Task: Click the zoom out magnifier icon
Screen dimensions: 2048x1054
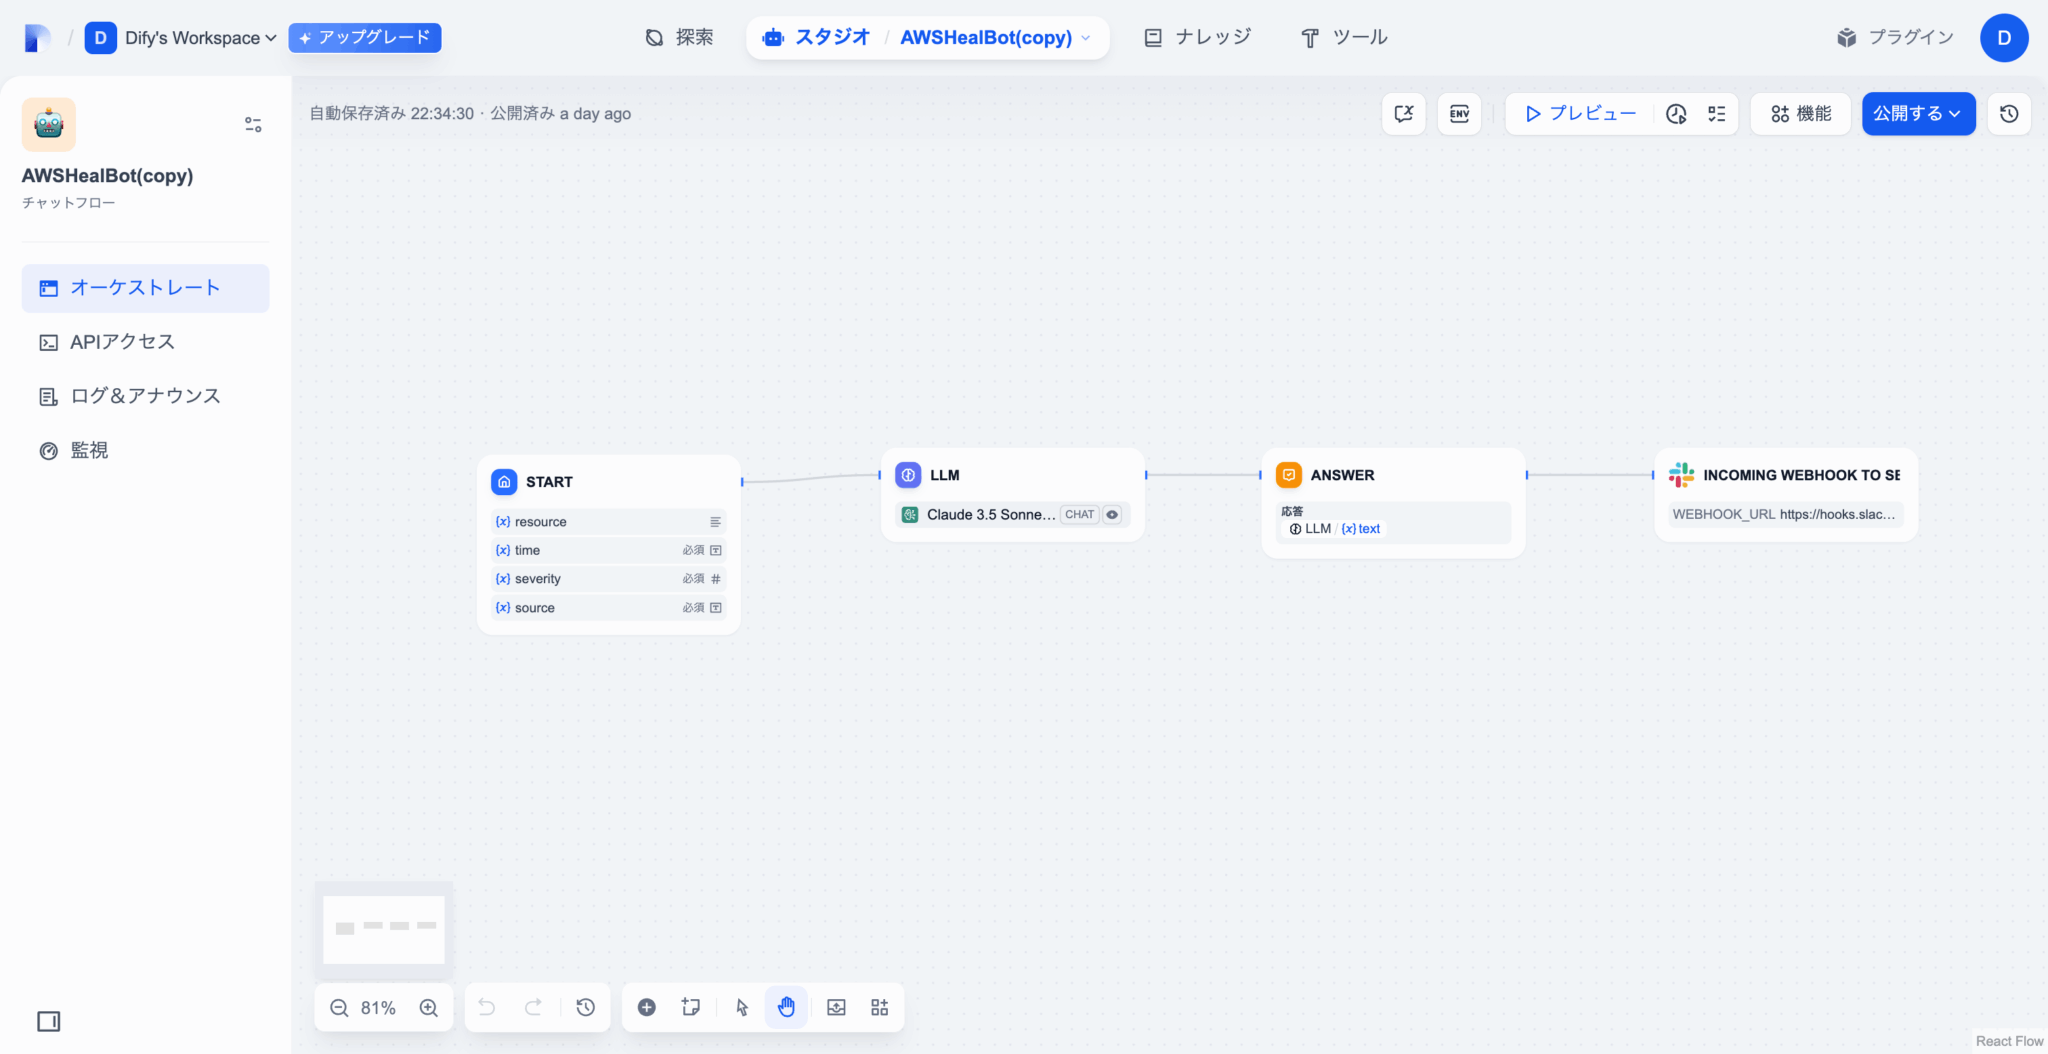Action: tap(339, 1007)
